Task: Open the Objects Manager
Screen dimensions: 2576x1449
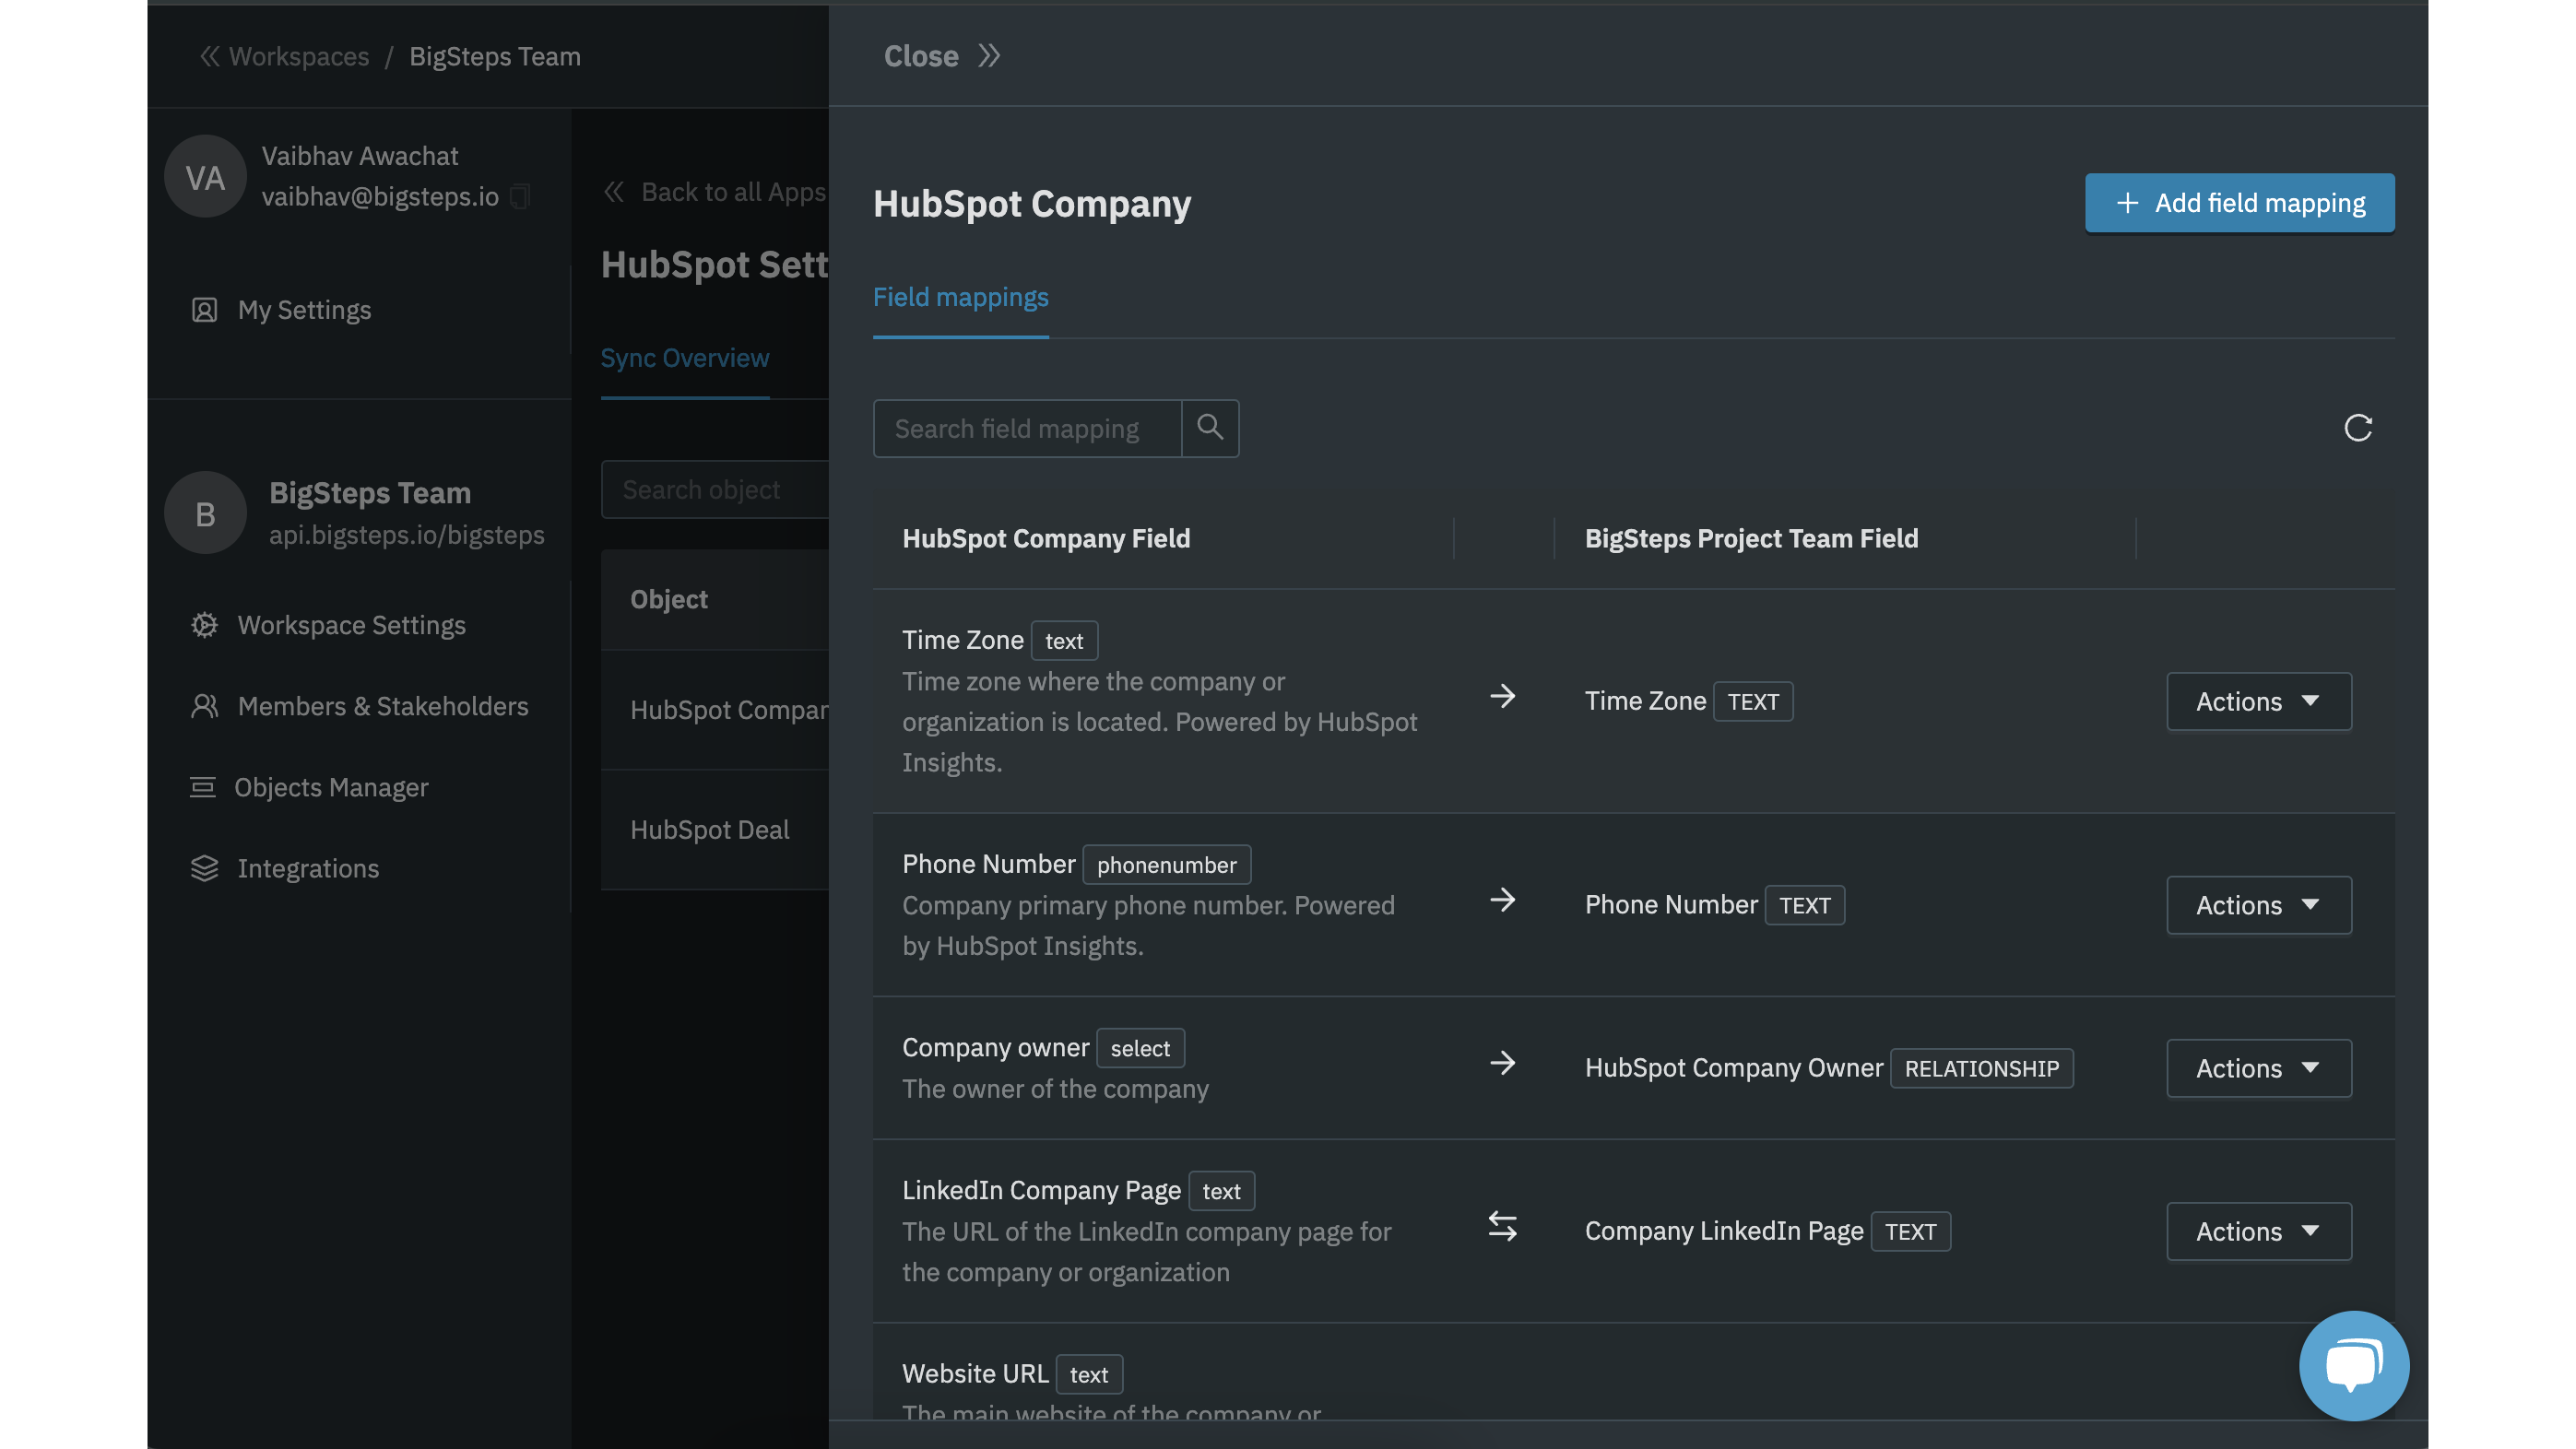Action: click(331, 787)
